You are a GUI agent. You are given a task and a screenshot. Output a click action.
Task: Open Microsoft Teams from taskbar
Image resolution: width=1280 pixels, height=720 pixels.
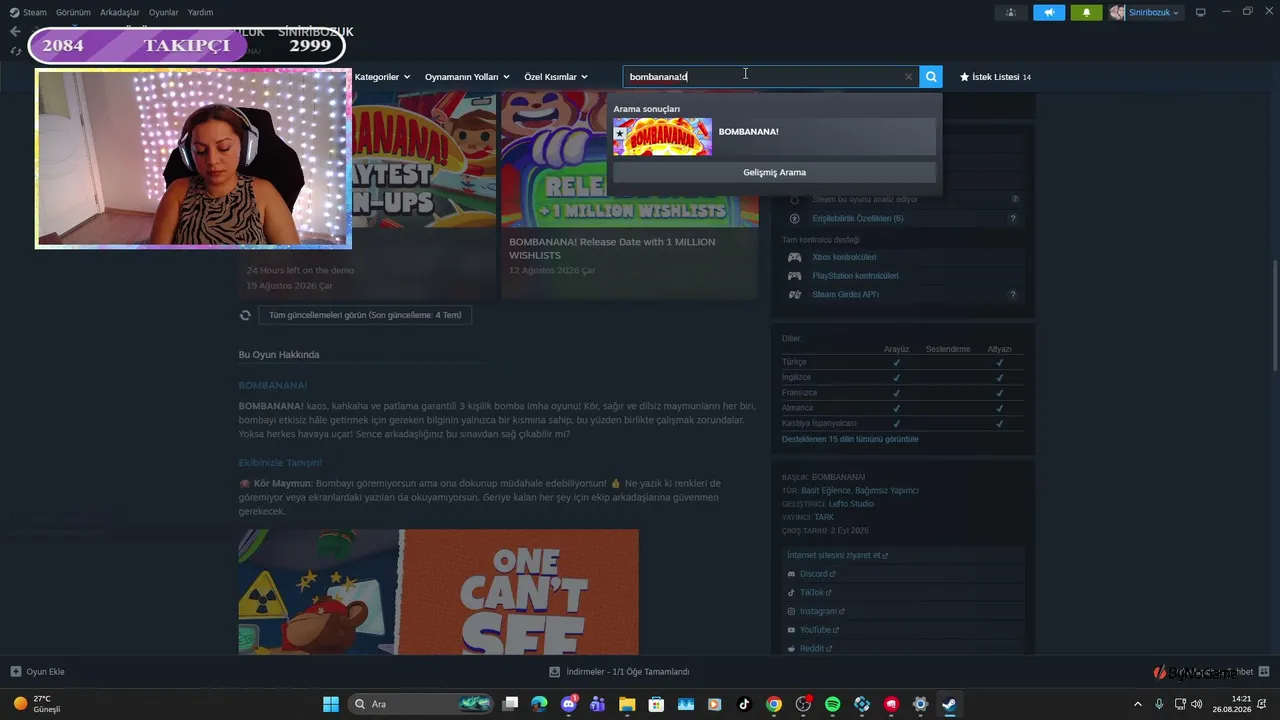pos(598,704)
